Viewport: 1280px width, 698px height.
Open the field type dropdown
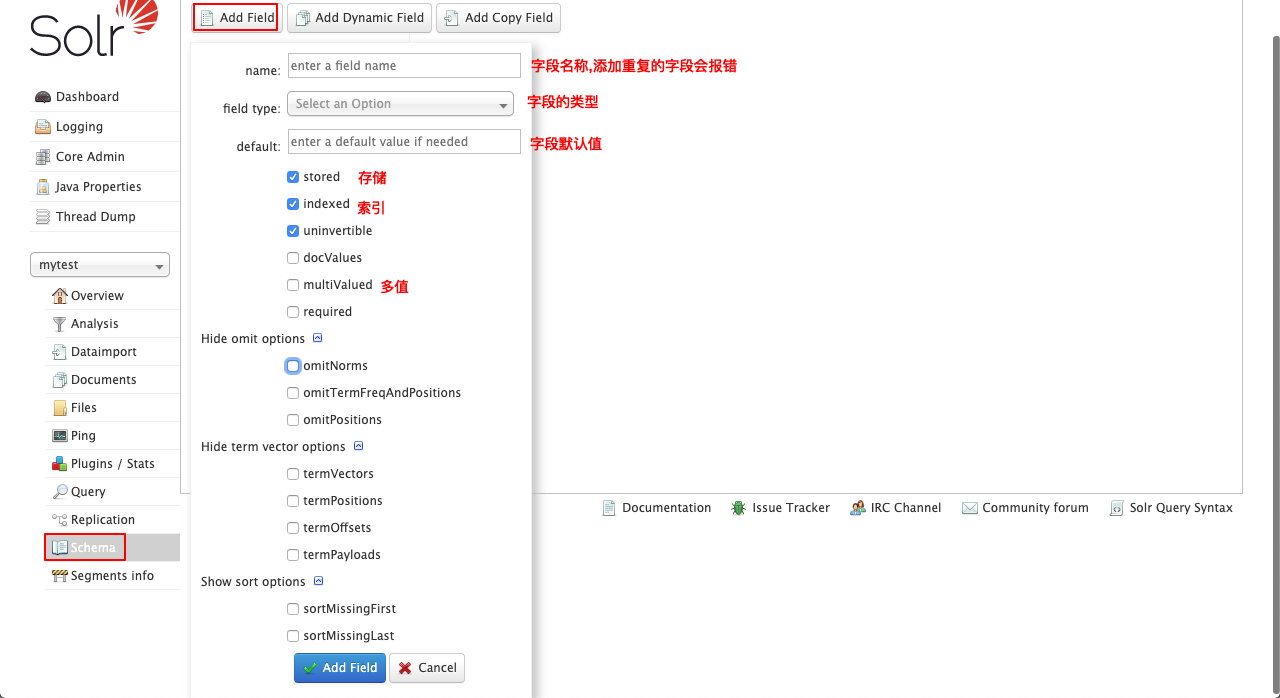tap(400, 103)
